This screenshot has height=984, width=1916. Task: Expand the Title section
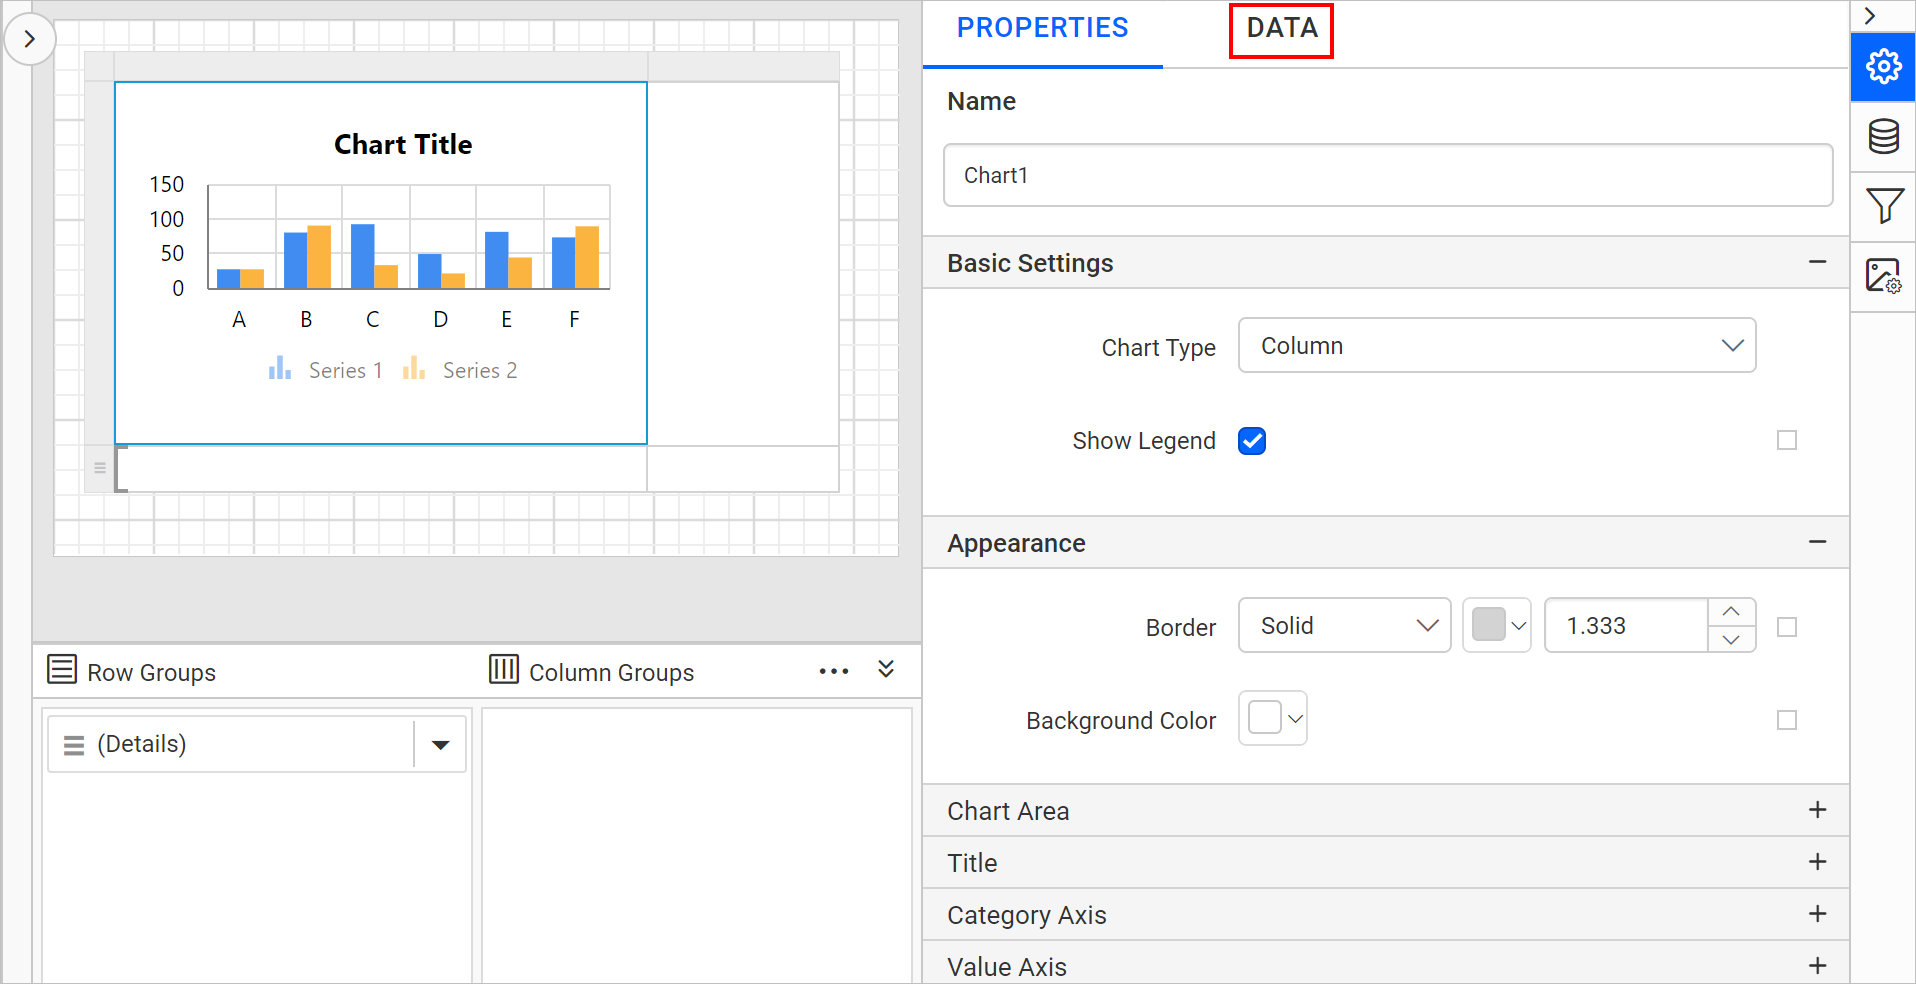(x=1818, y=862)
